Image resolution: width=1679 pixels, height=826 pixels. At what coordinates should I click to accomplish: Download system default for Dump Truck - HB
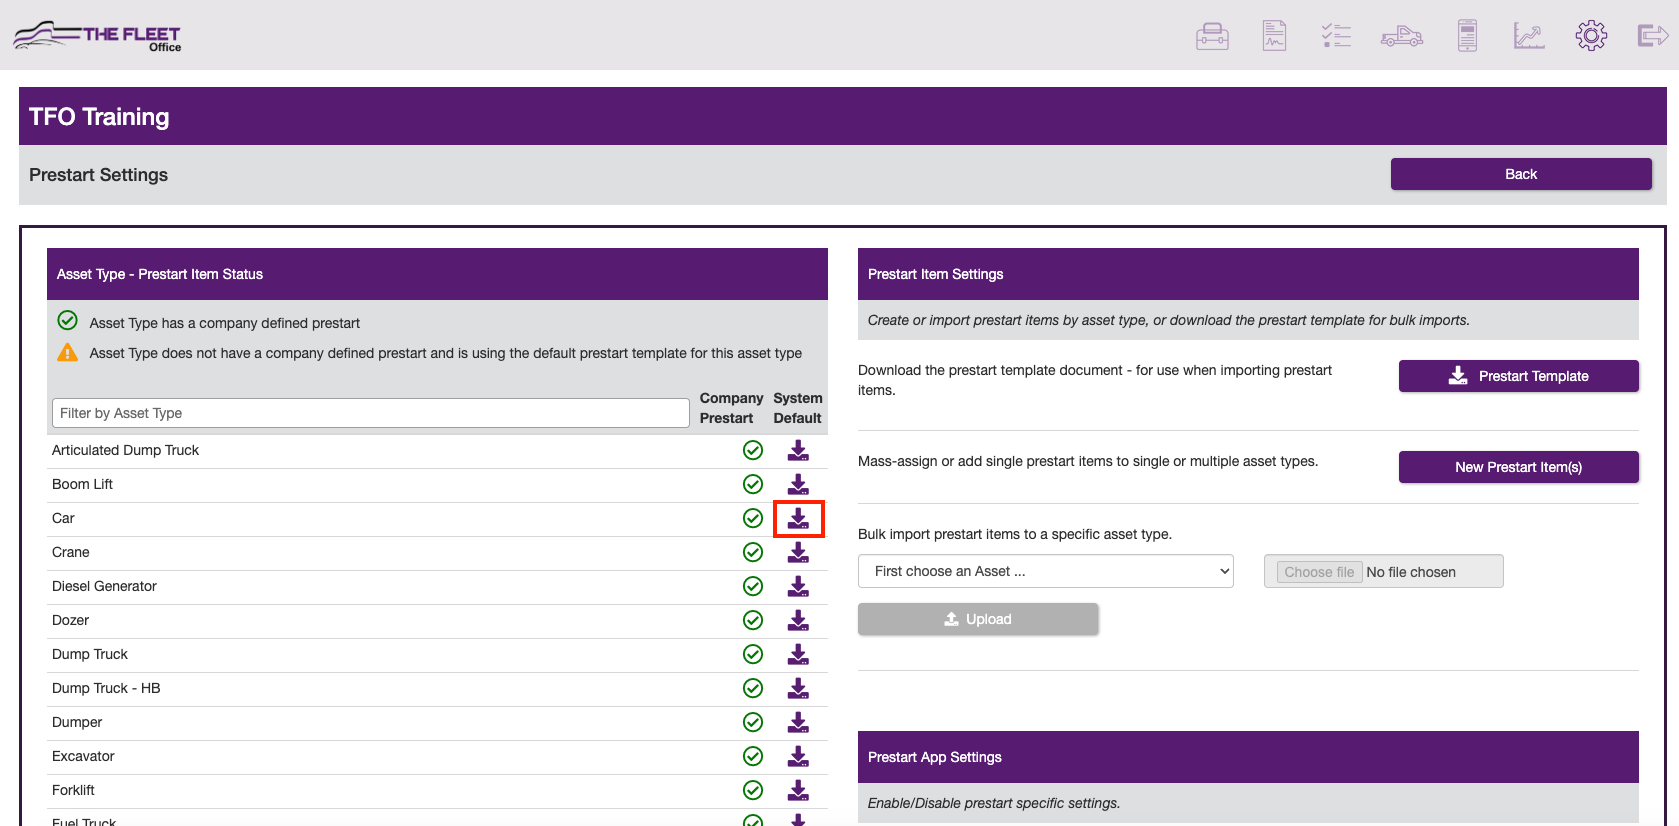[798, 688]
